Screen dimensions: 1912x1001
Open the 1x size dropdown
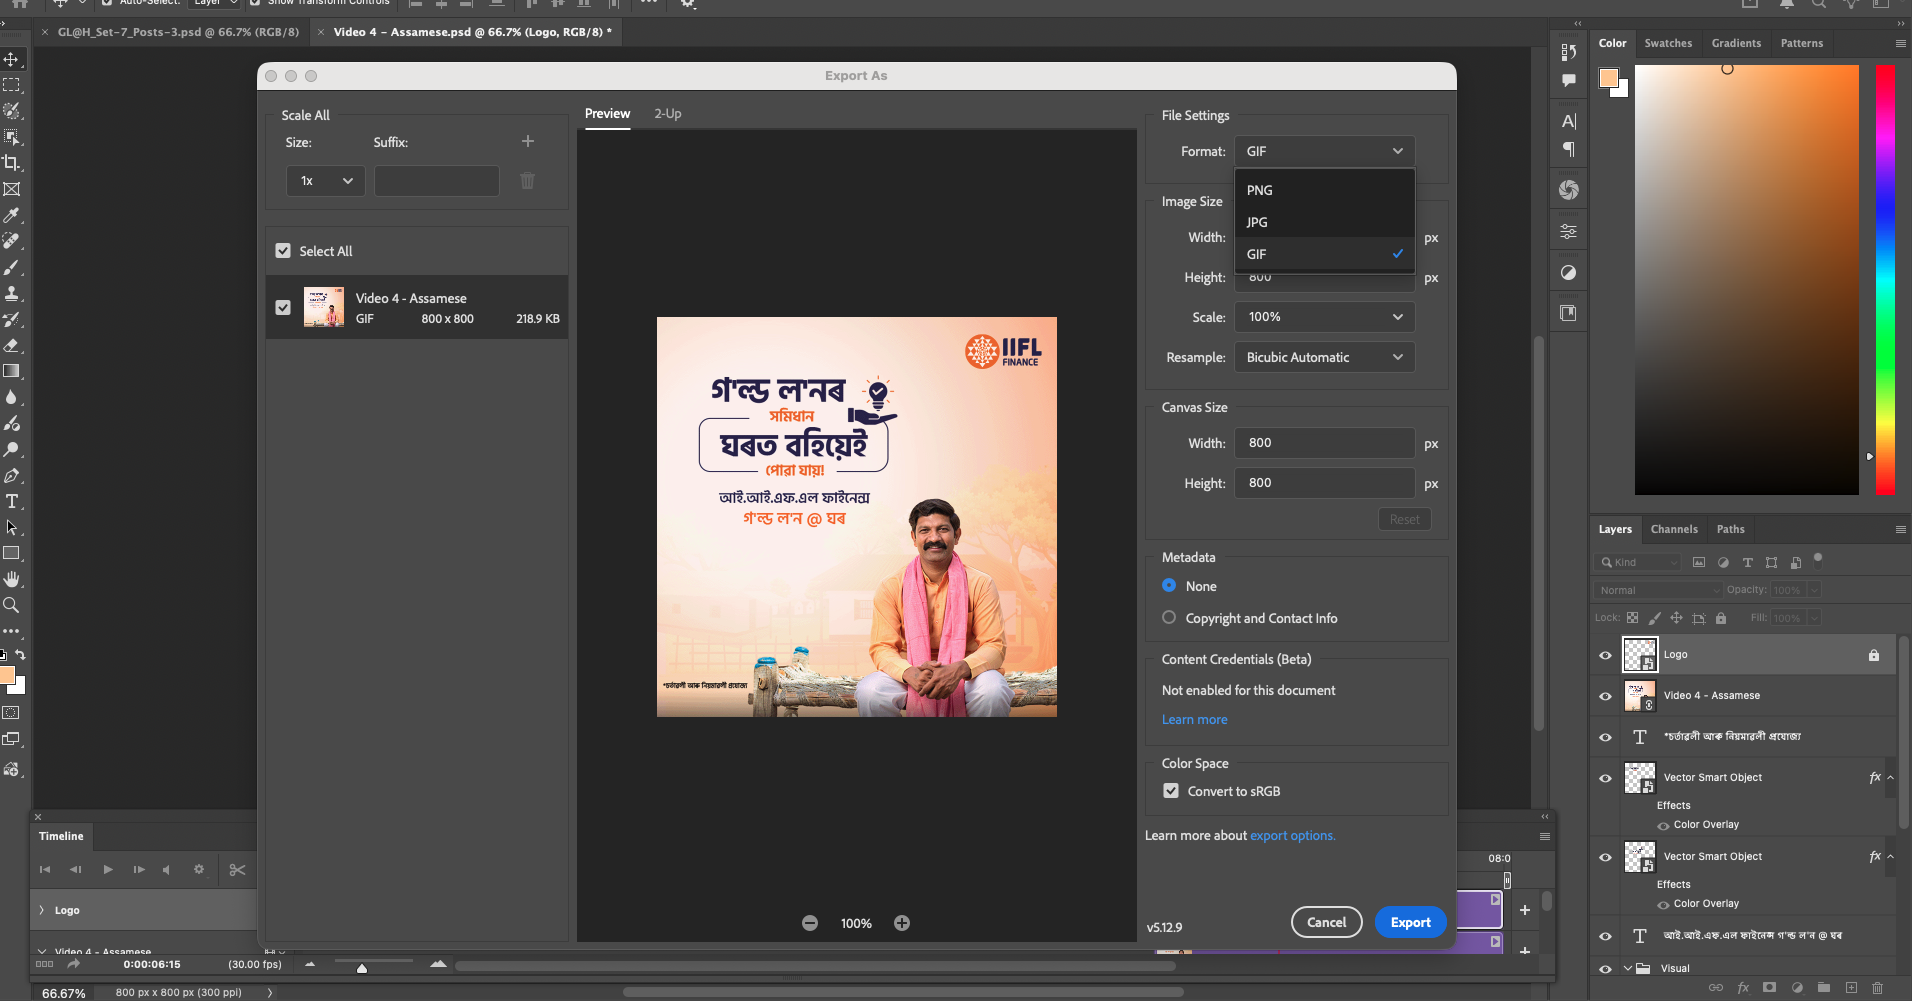[326, 181]
